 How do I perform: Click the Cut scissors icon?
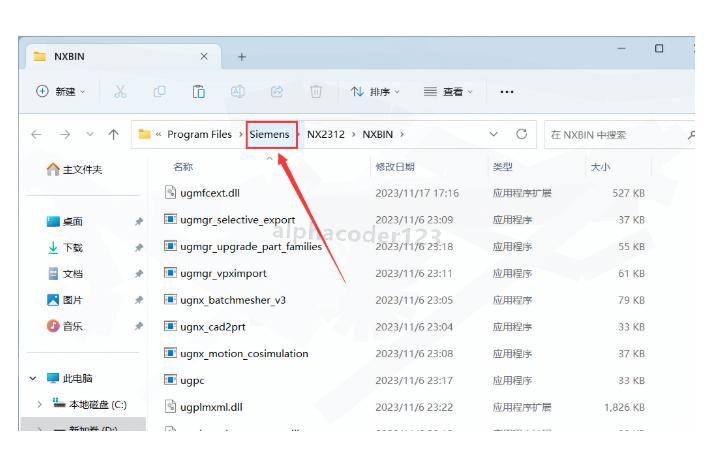tap(120, 92)
